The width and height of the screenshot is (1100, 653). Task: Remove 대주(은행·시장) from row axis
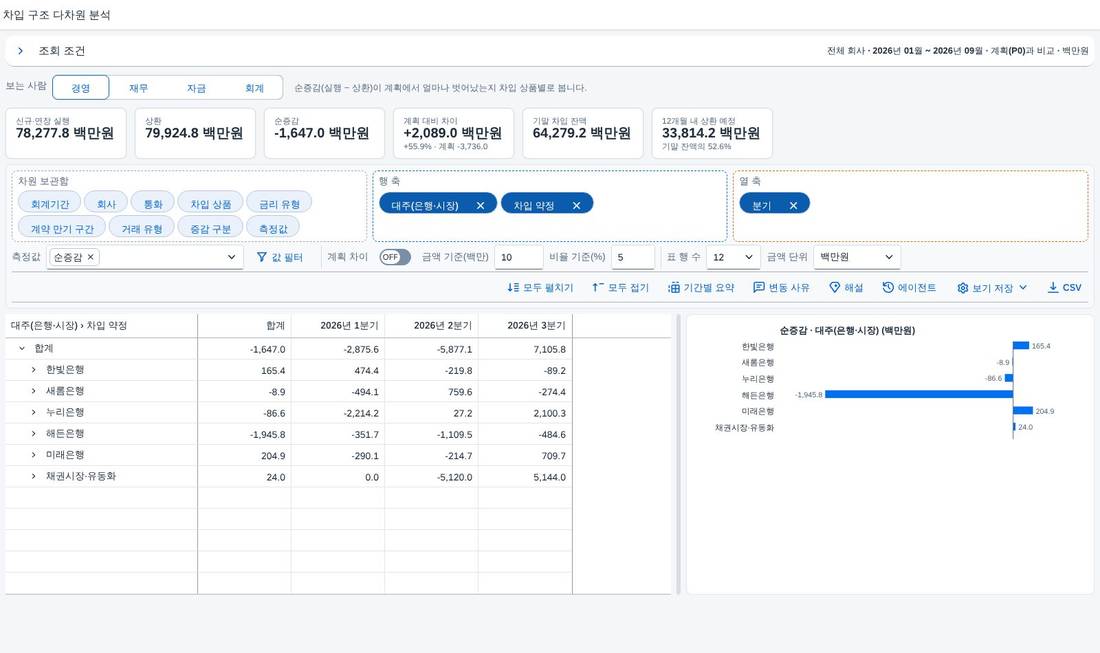481,206
